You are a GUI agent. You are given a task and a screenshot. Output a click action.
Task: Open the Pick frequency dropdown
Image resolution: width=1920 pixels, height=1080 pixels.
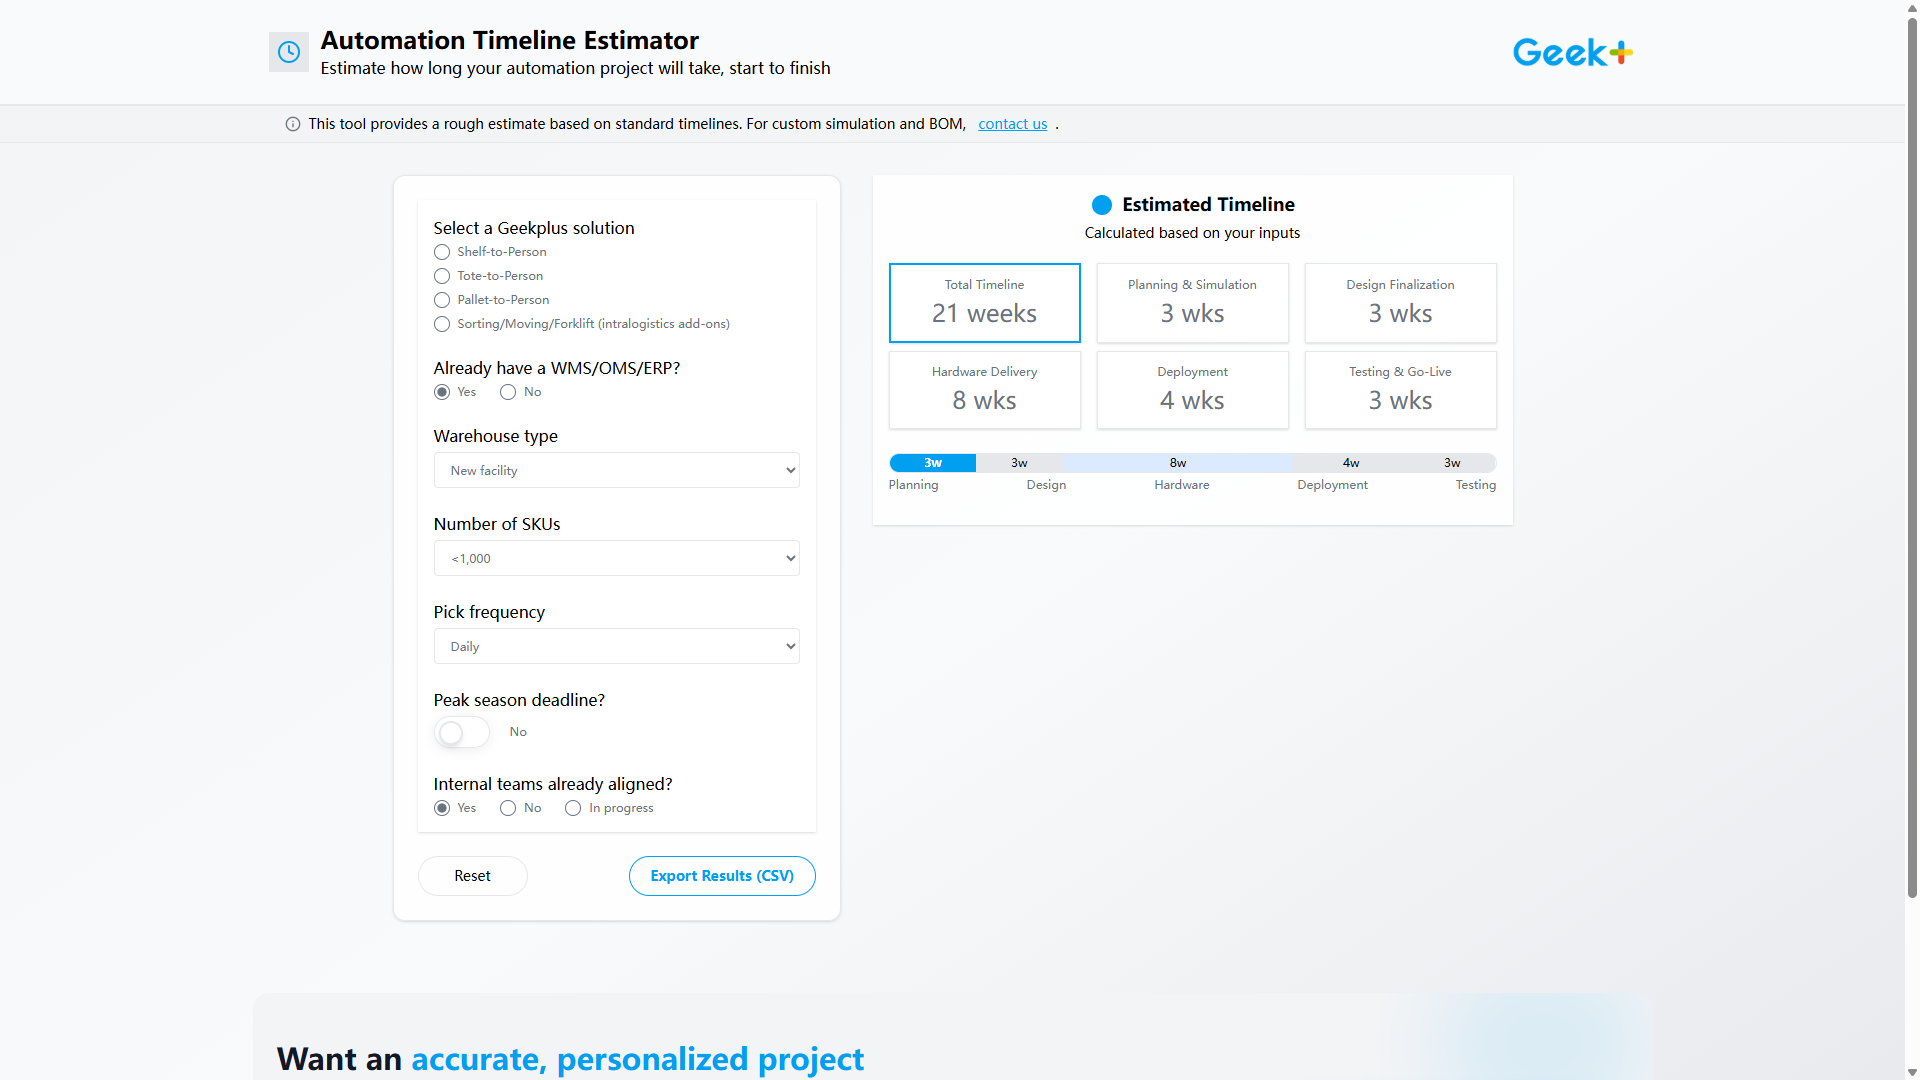coord(616,646)
